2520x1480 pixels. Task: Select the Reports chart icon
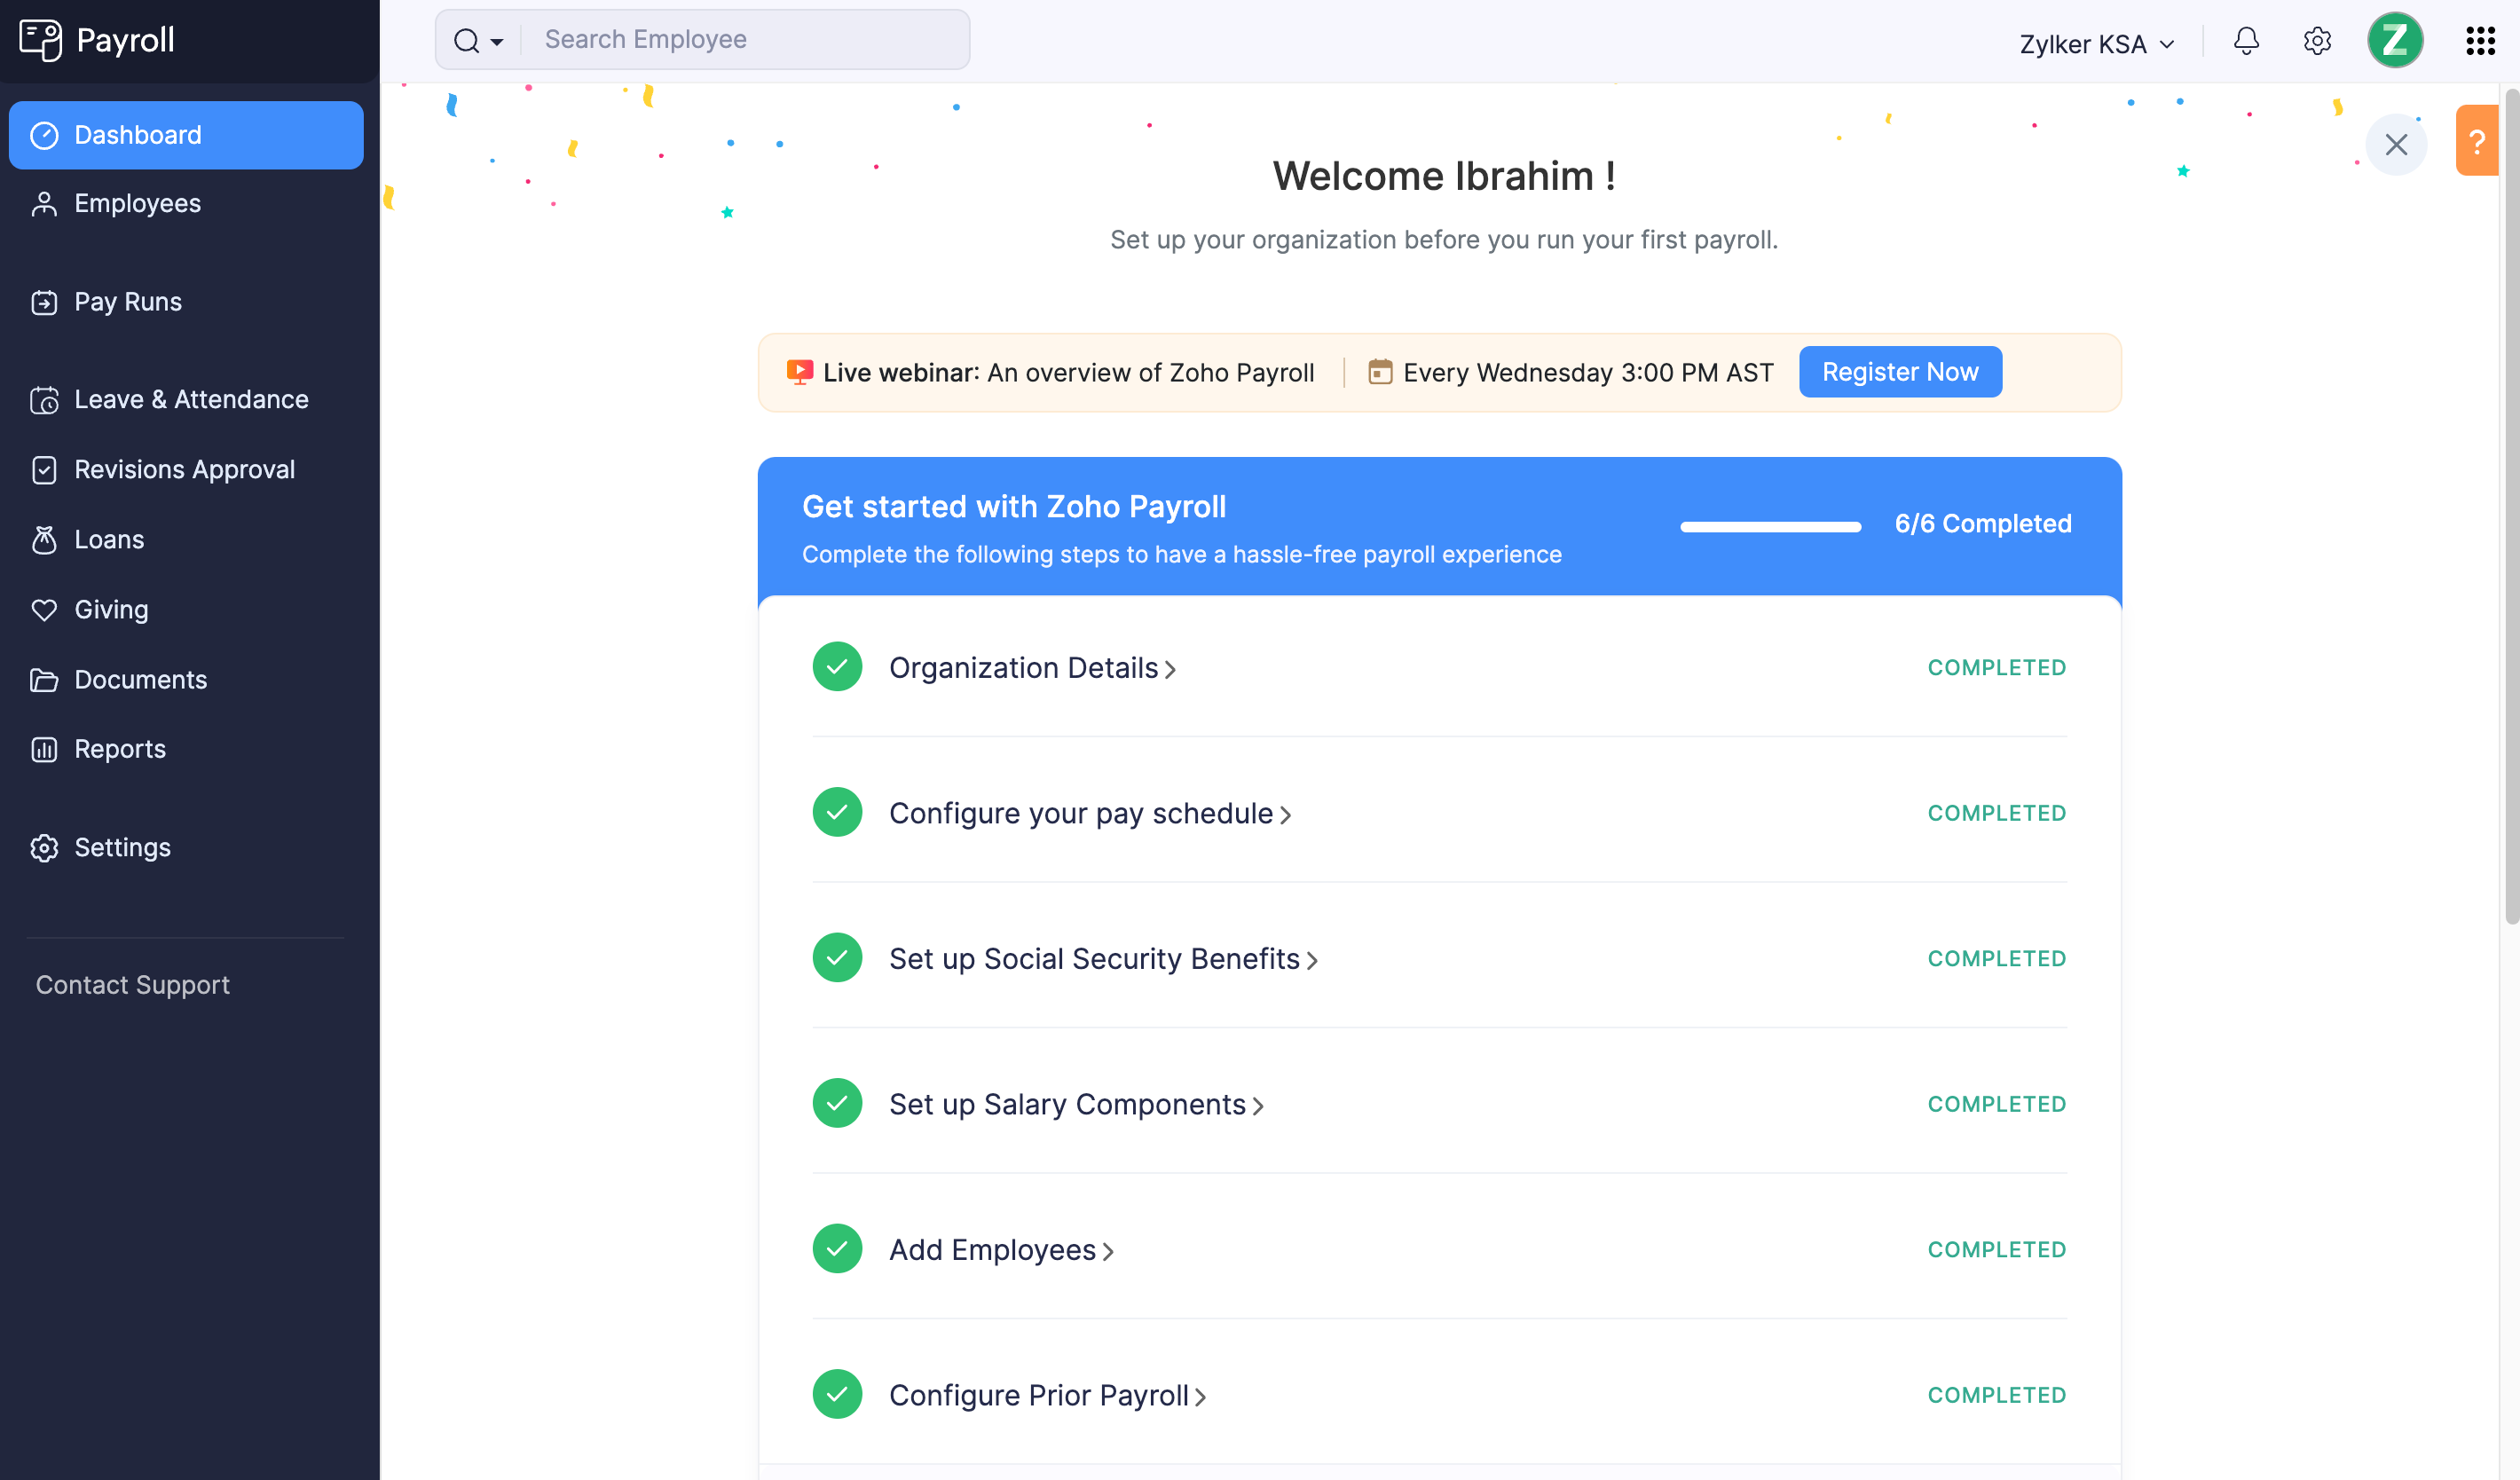pos(44,748)
